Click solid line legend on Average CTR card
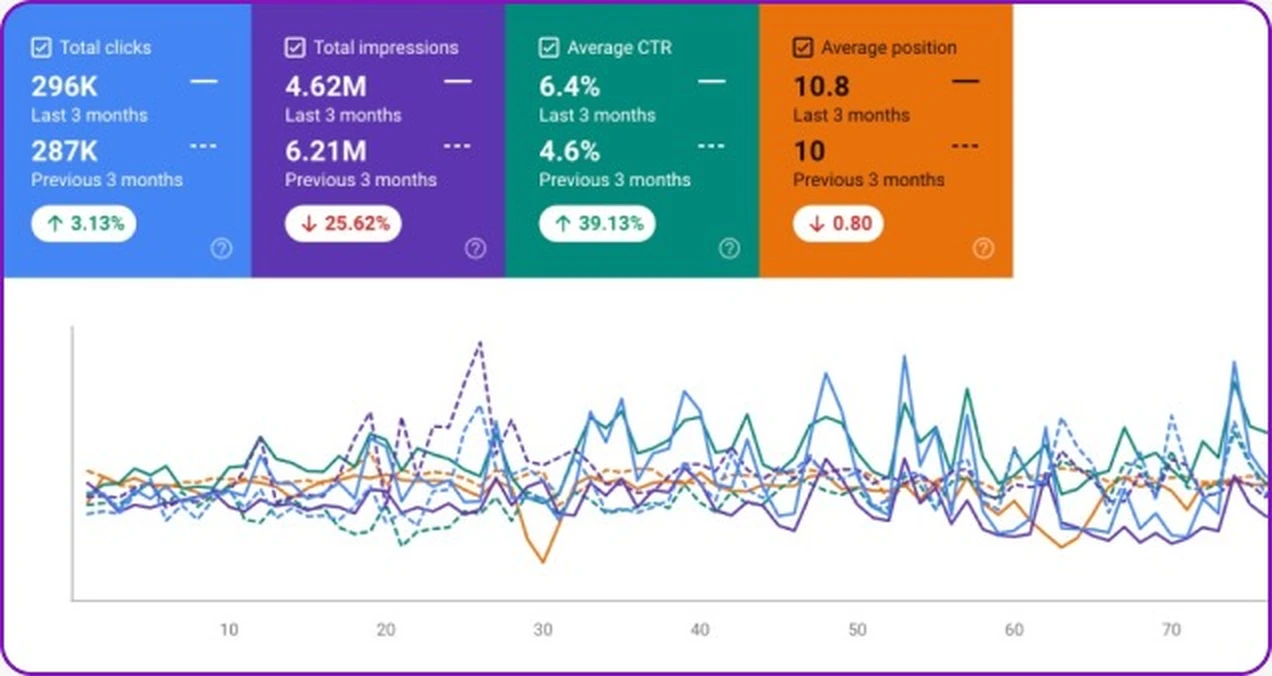 (x=712, y=80)
